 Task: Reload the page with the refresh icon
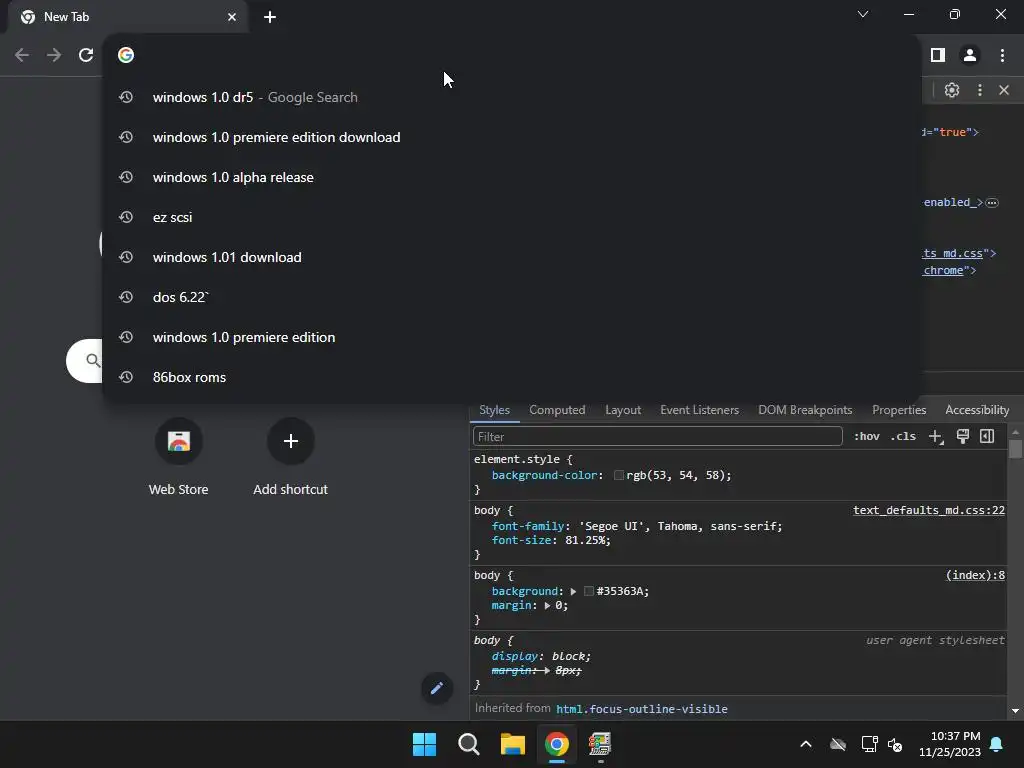(86, 55)
